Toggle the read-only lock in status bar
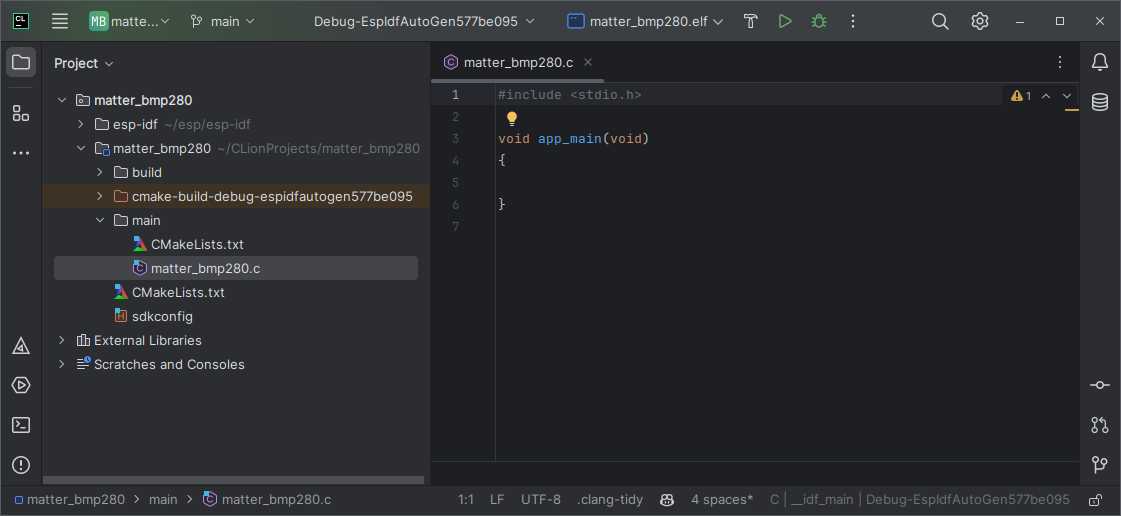 coord(1095,500)
